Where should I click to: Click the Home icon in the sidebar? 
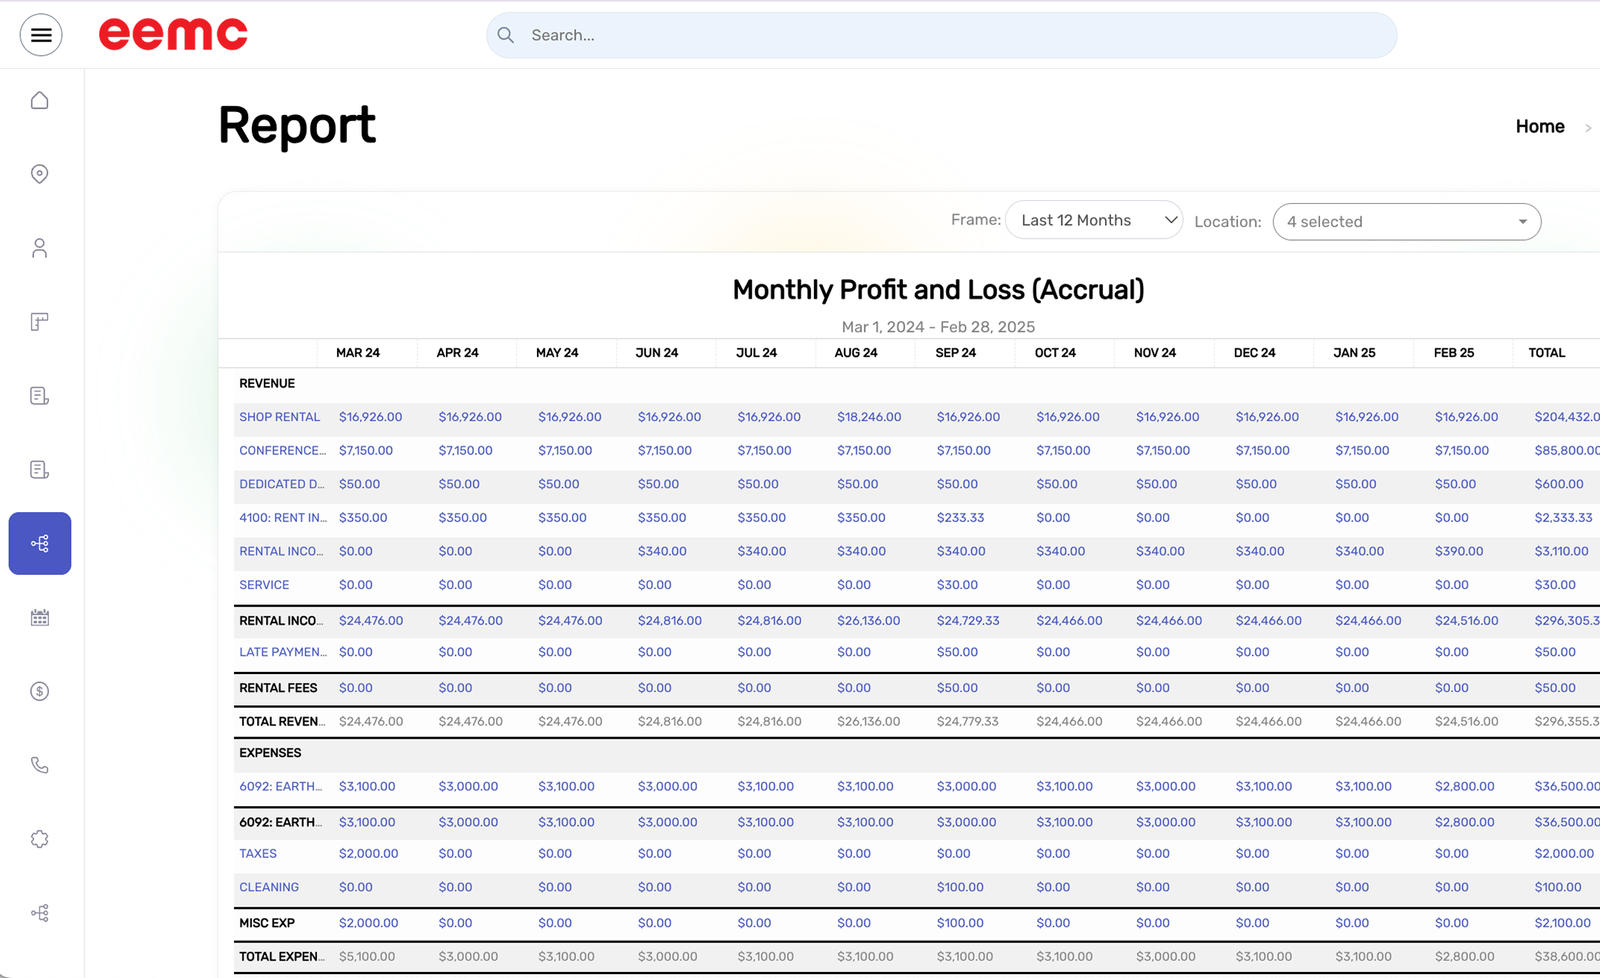click(x=40, y=100)
